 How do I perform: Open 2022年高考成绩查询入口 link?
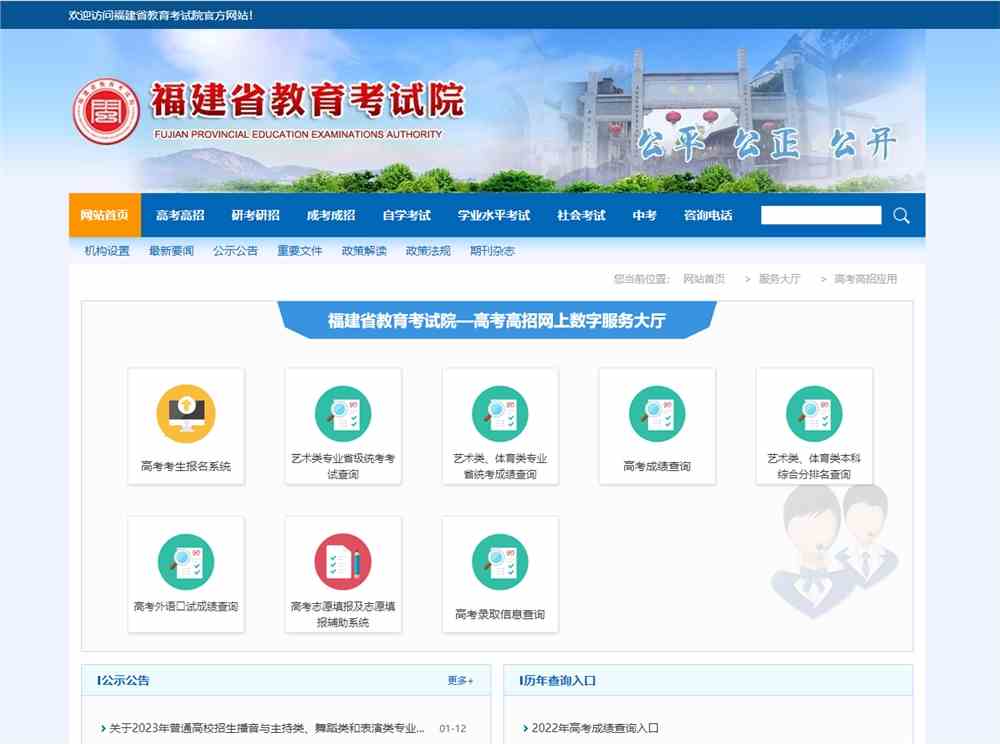tap(594, 727)
